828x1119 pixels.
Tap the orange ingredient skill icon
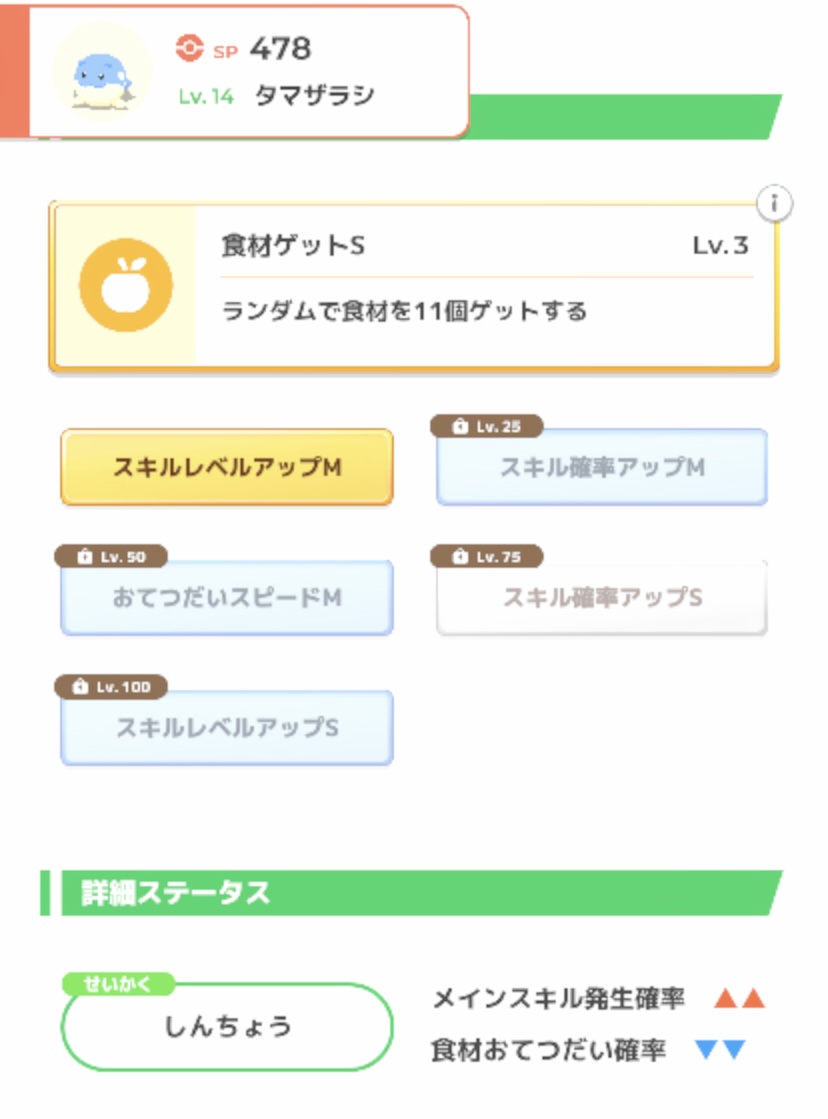pyautogui.click(x=126, y=285)
